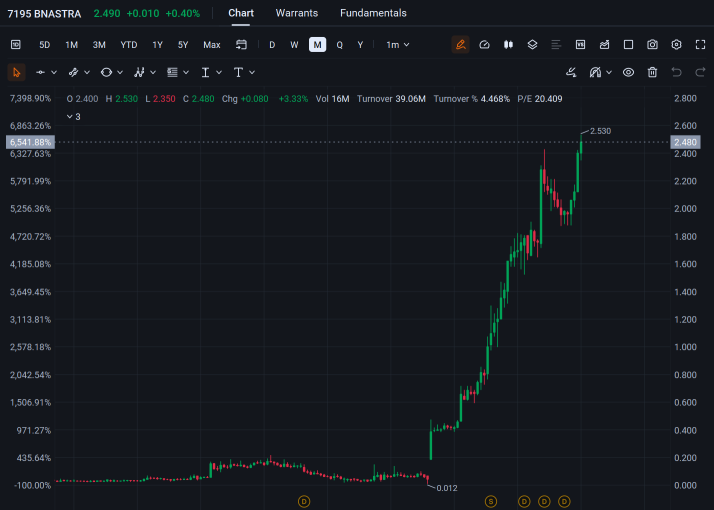
Task: Select the orange cursor pointer tool
Action: [x=16, y=72]
